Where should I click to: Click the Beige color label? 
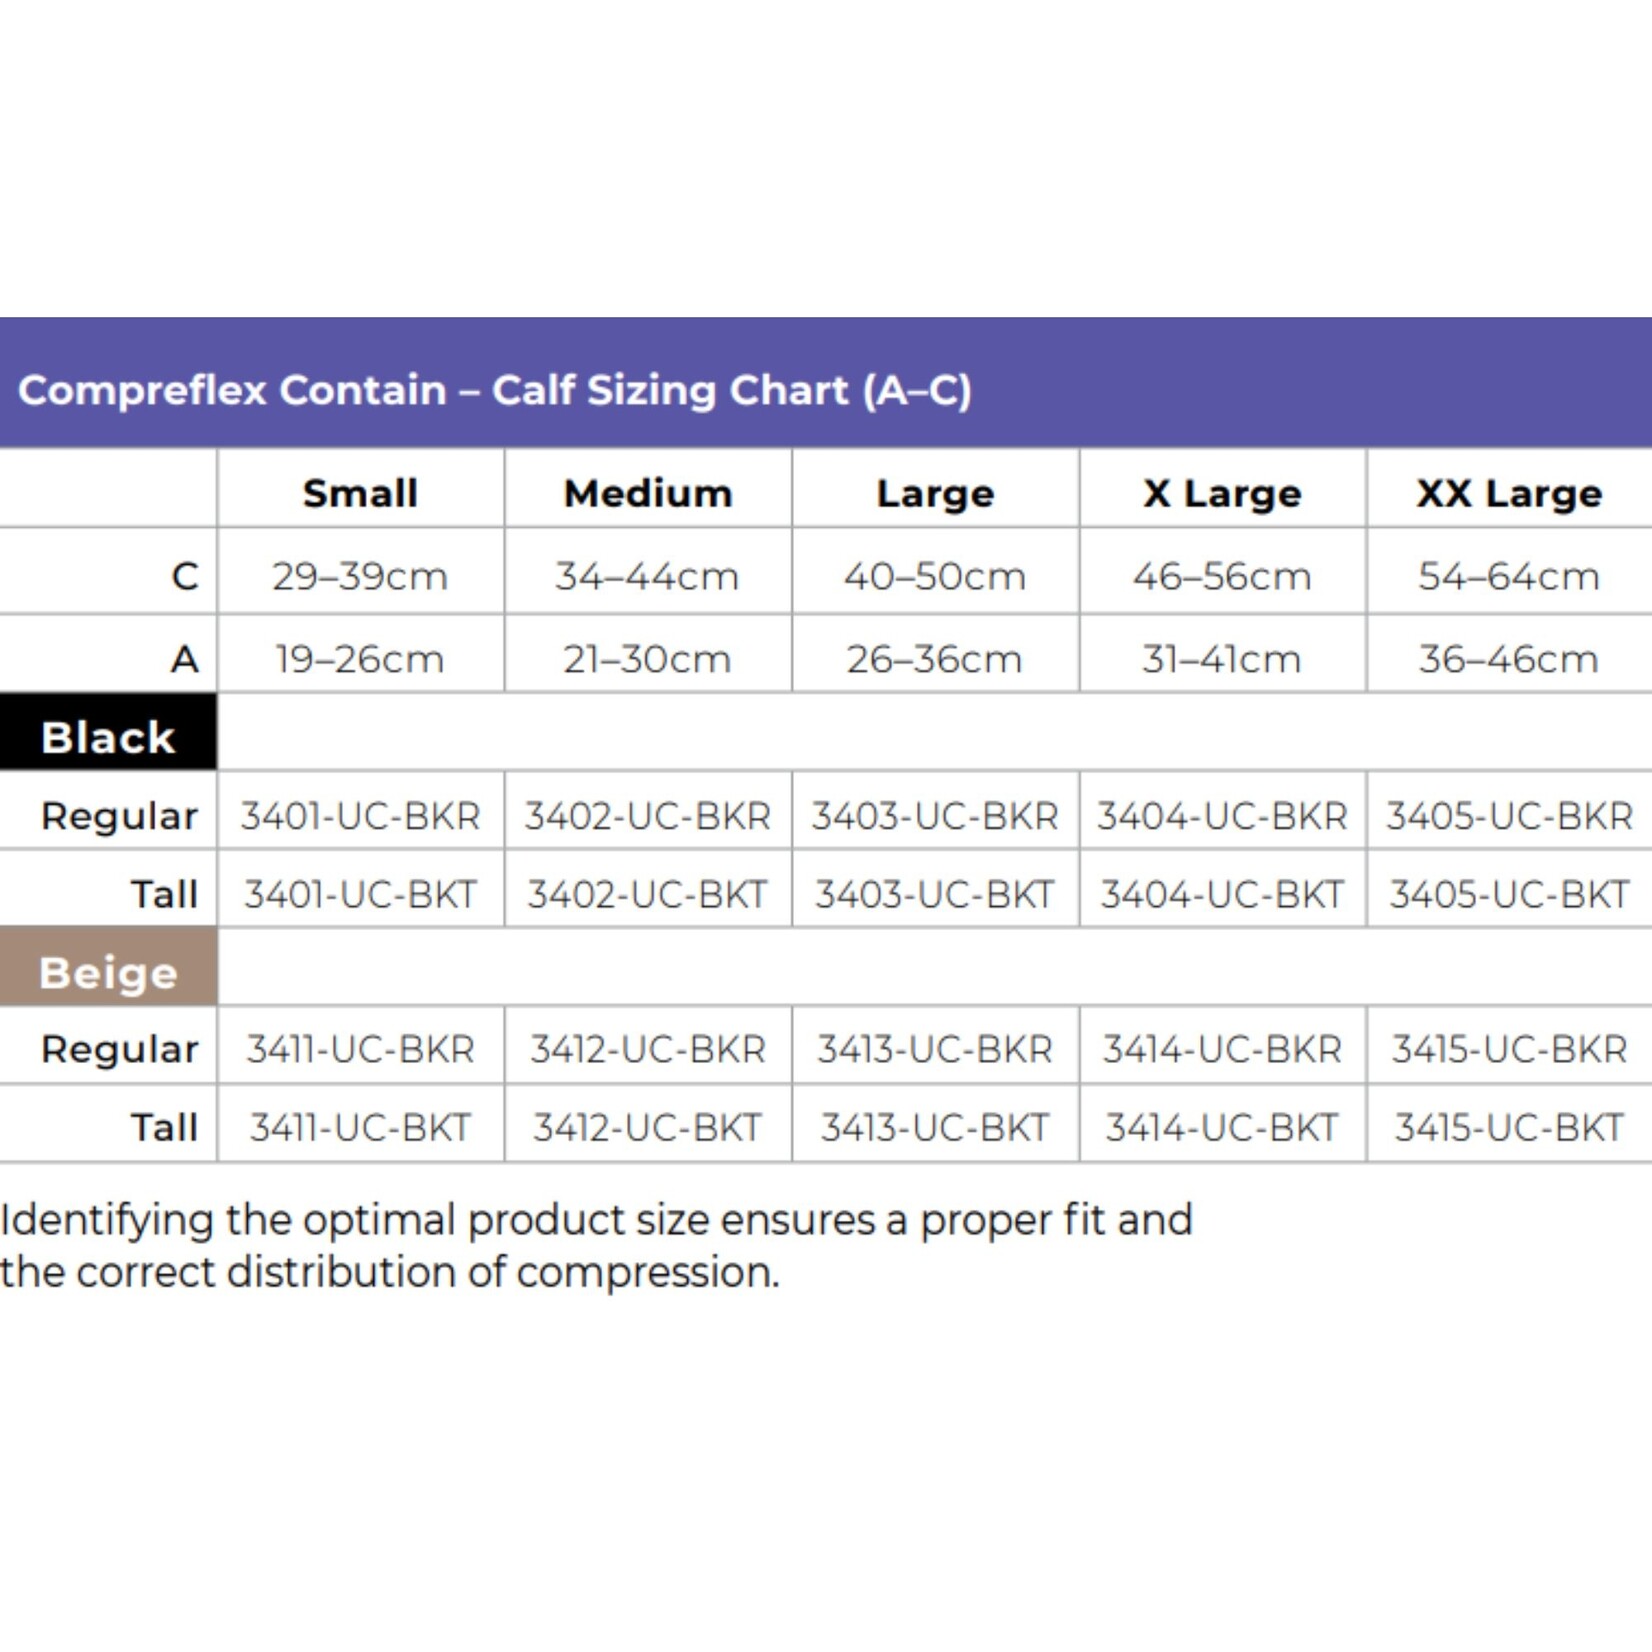coord(108,972)
